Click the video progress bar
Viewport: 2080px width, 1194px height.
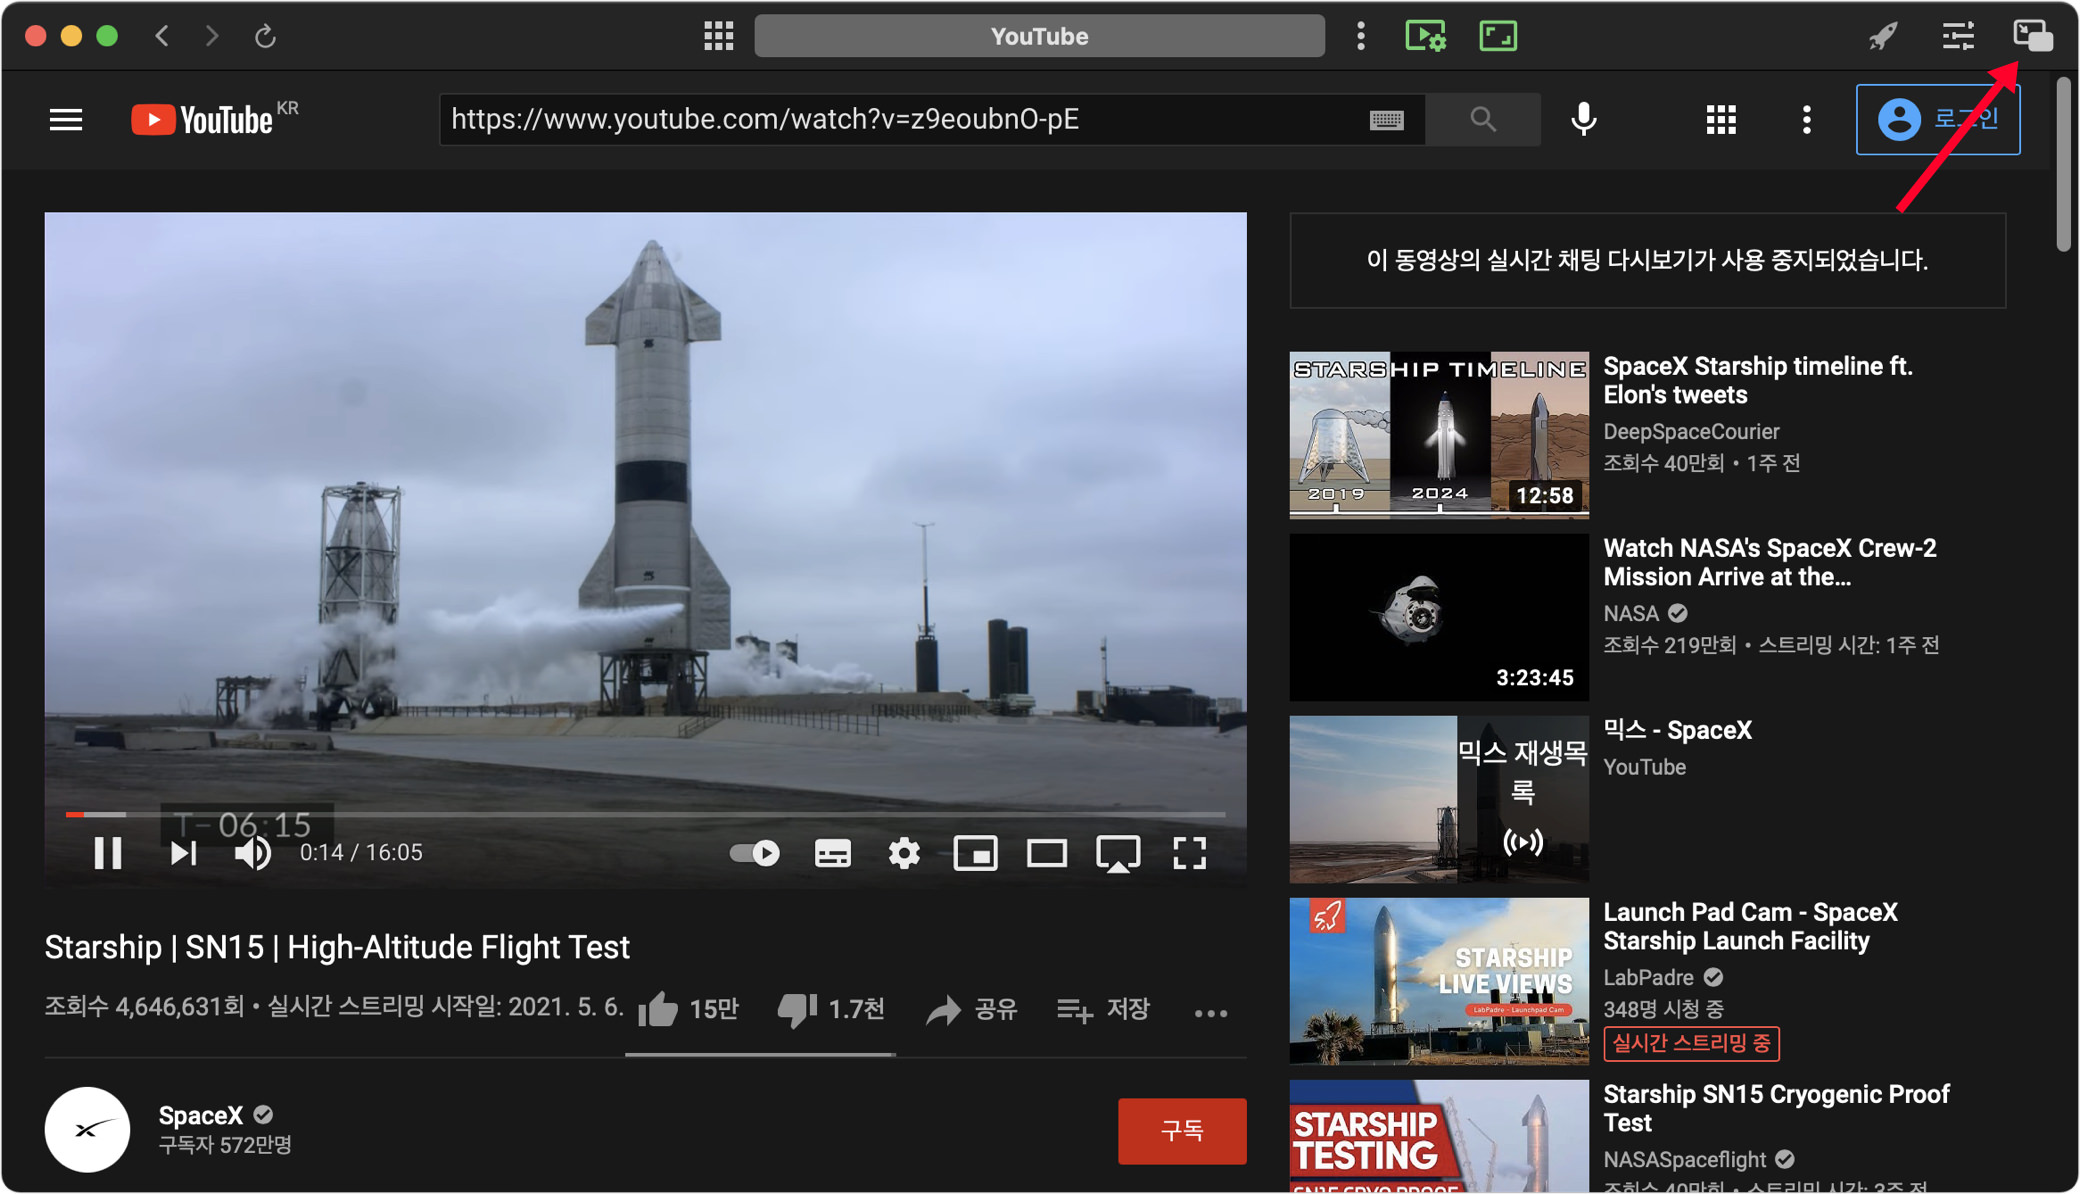(645, 814)
